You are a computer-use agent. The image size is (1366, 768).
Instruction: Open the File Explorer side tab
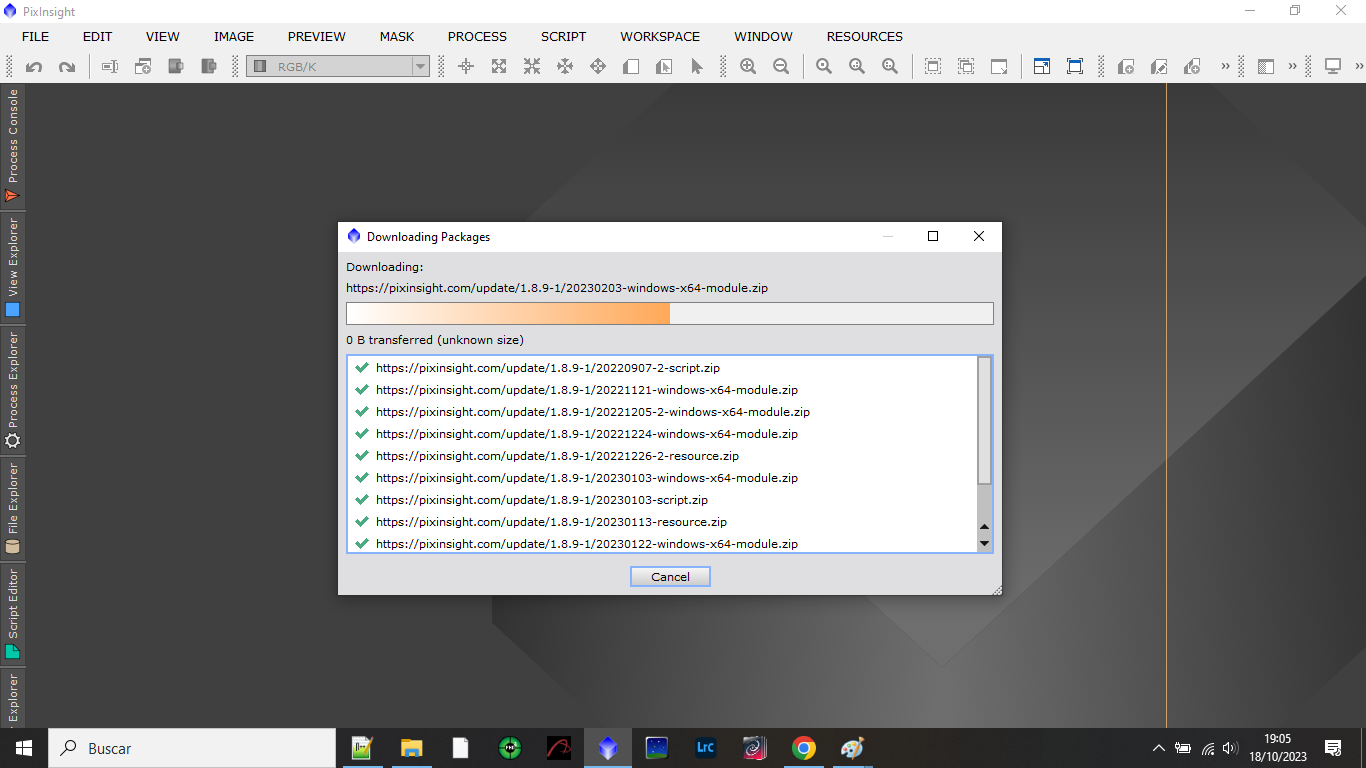[x=13, y=508]
